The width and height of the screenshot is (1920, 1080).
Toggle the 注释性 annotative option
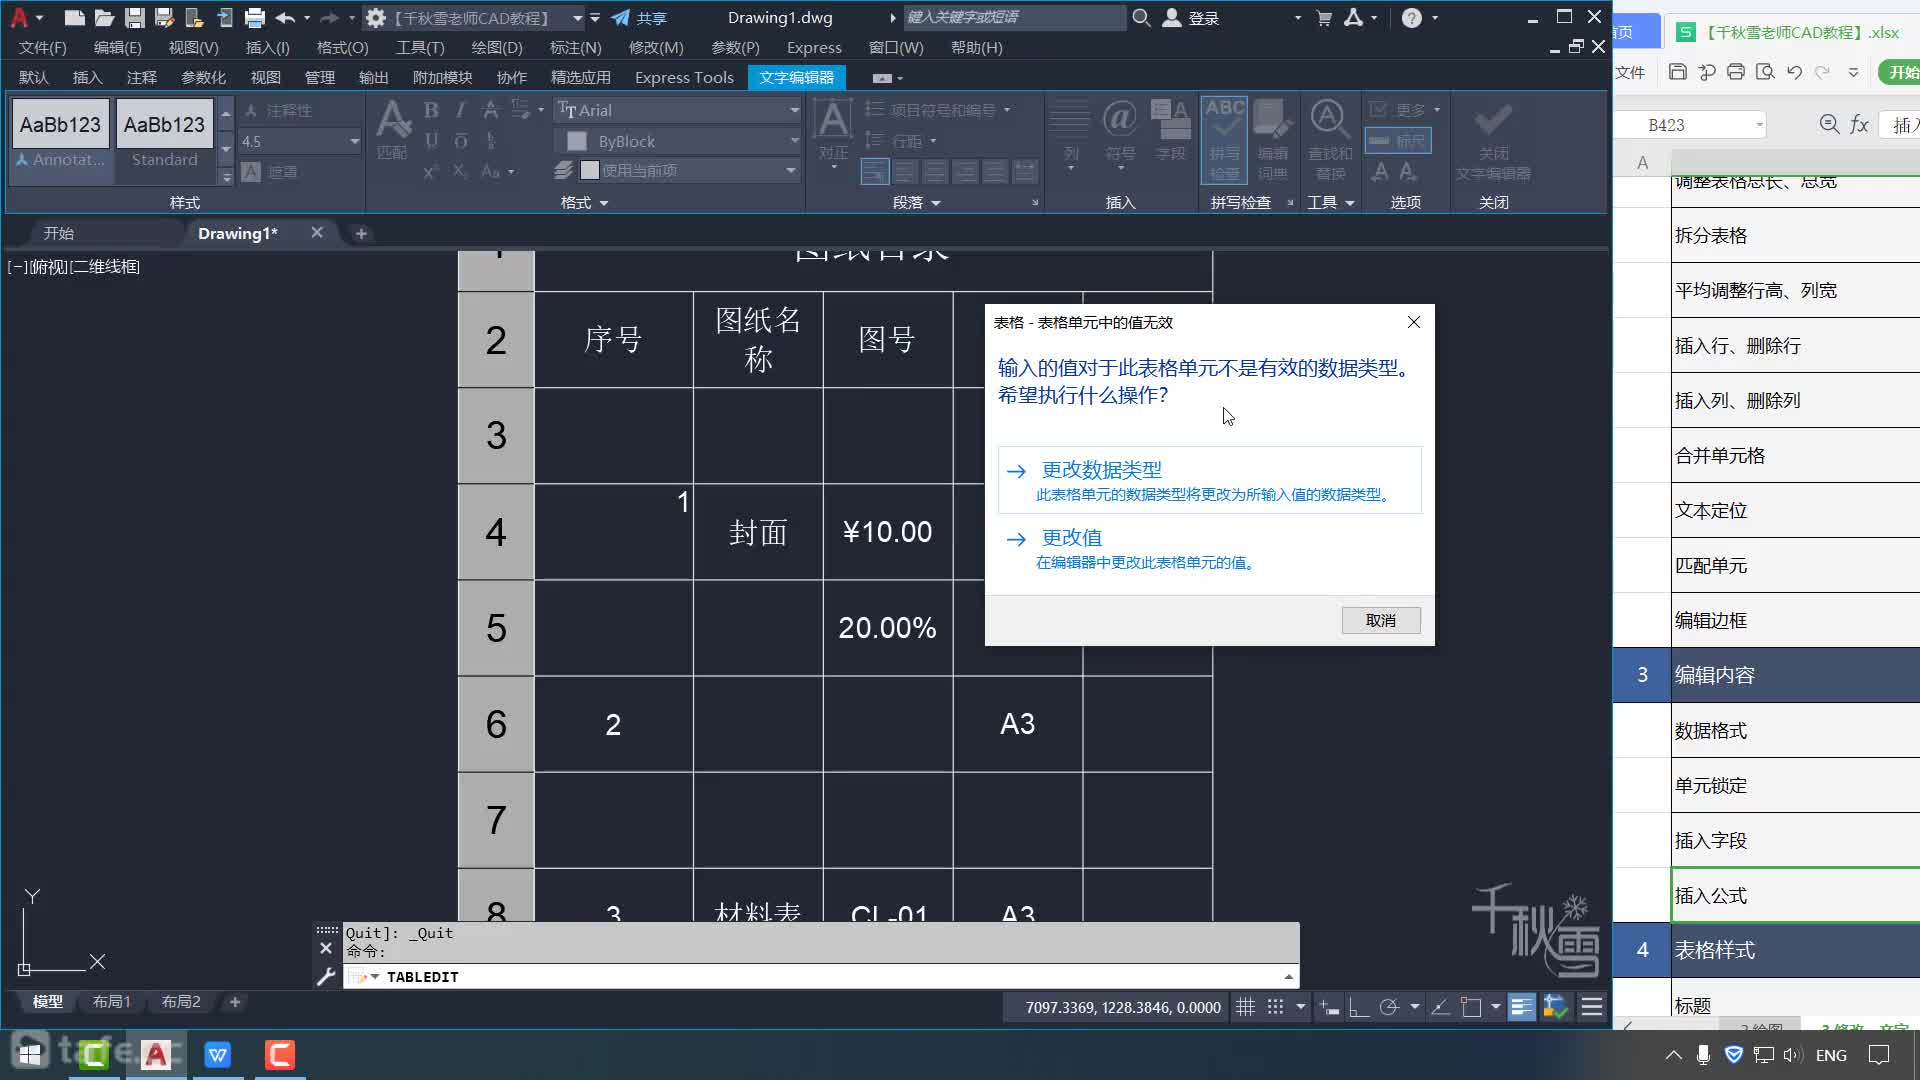pos(278,110)
